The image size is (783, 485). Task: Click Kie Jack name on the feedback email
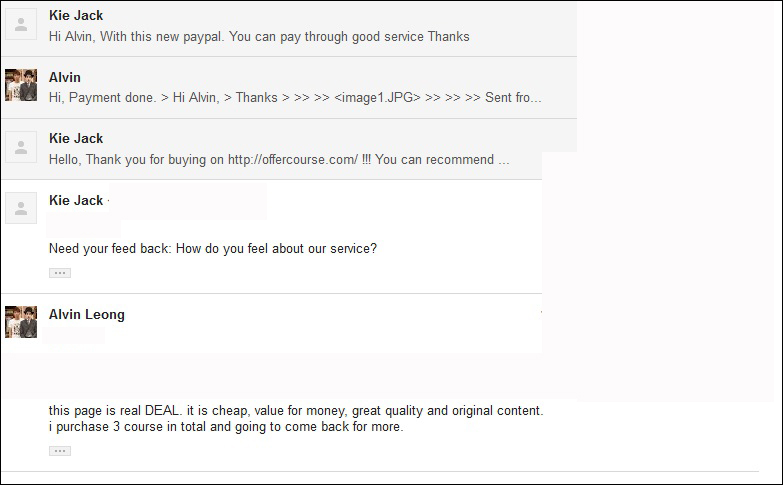point(76,200)
